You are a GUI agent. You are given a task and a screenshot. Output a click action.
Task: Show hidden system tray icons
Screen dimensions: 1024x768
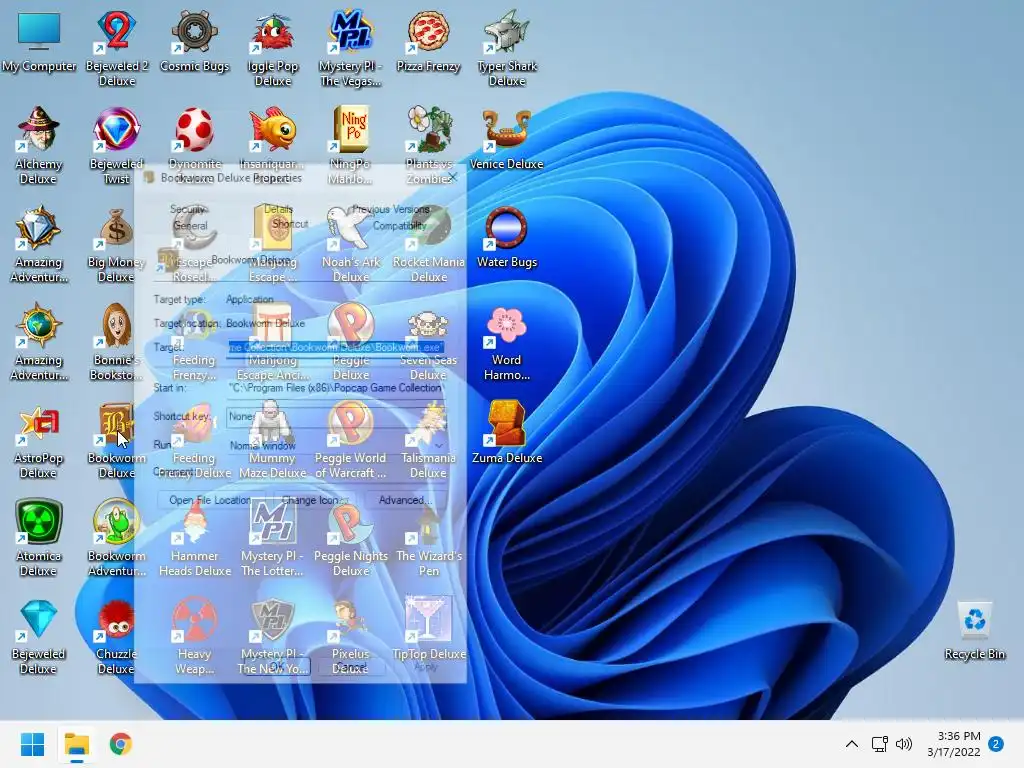pos(852,744)
